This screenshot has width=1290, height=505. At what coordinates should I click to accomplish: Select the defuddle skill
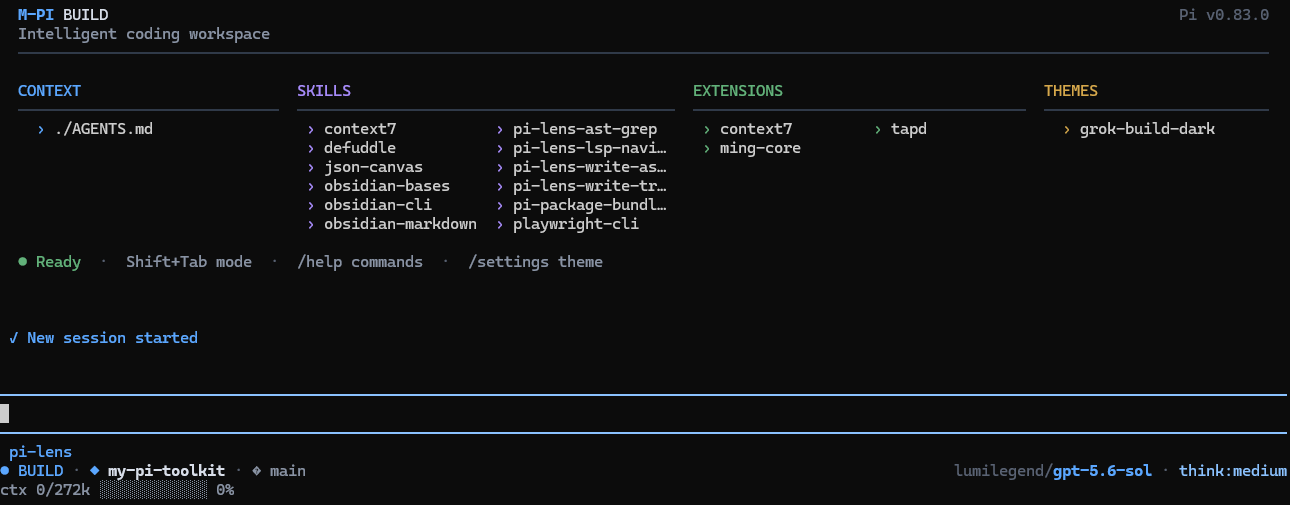click(360, 148)
